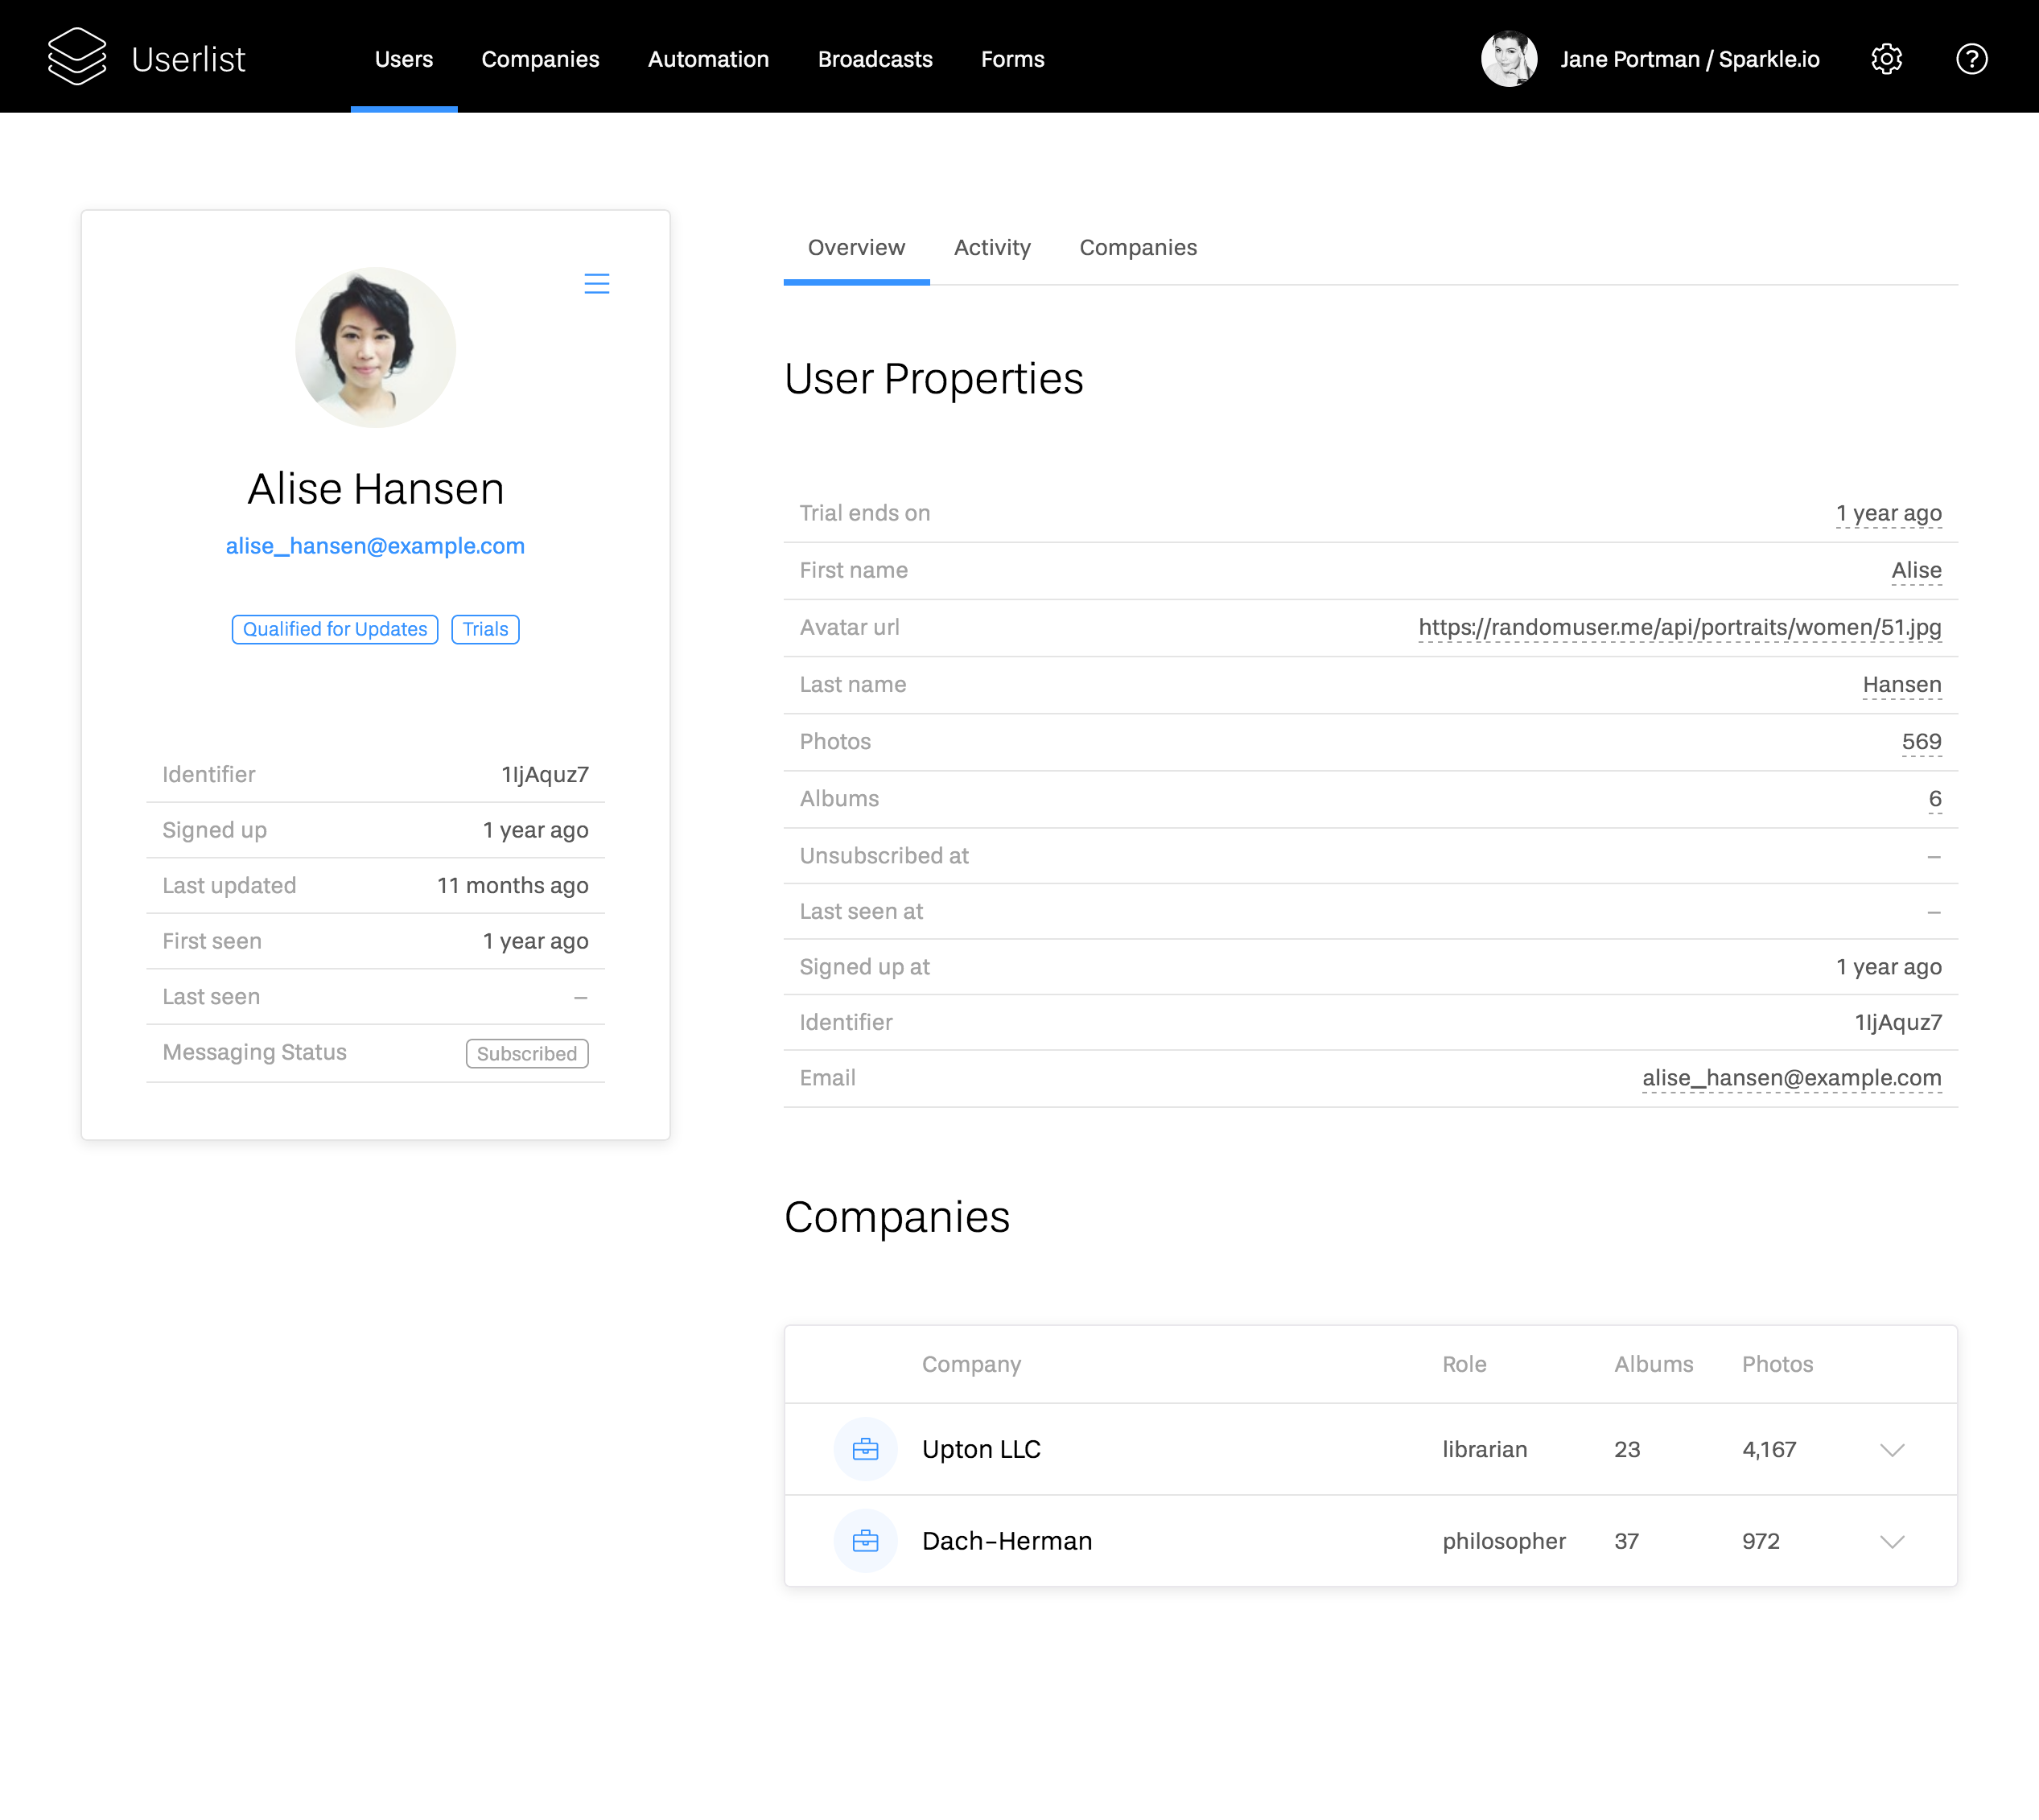Image resolution: width=2039 pixels, height=1820 pixels.
Task: Open the hamburger menu on Alise's profile card
Action: (597, 284)
